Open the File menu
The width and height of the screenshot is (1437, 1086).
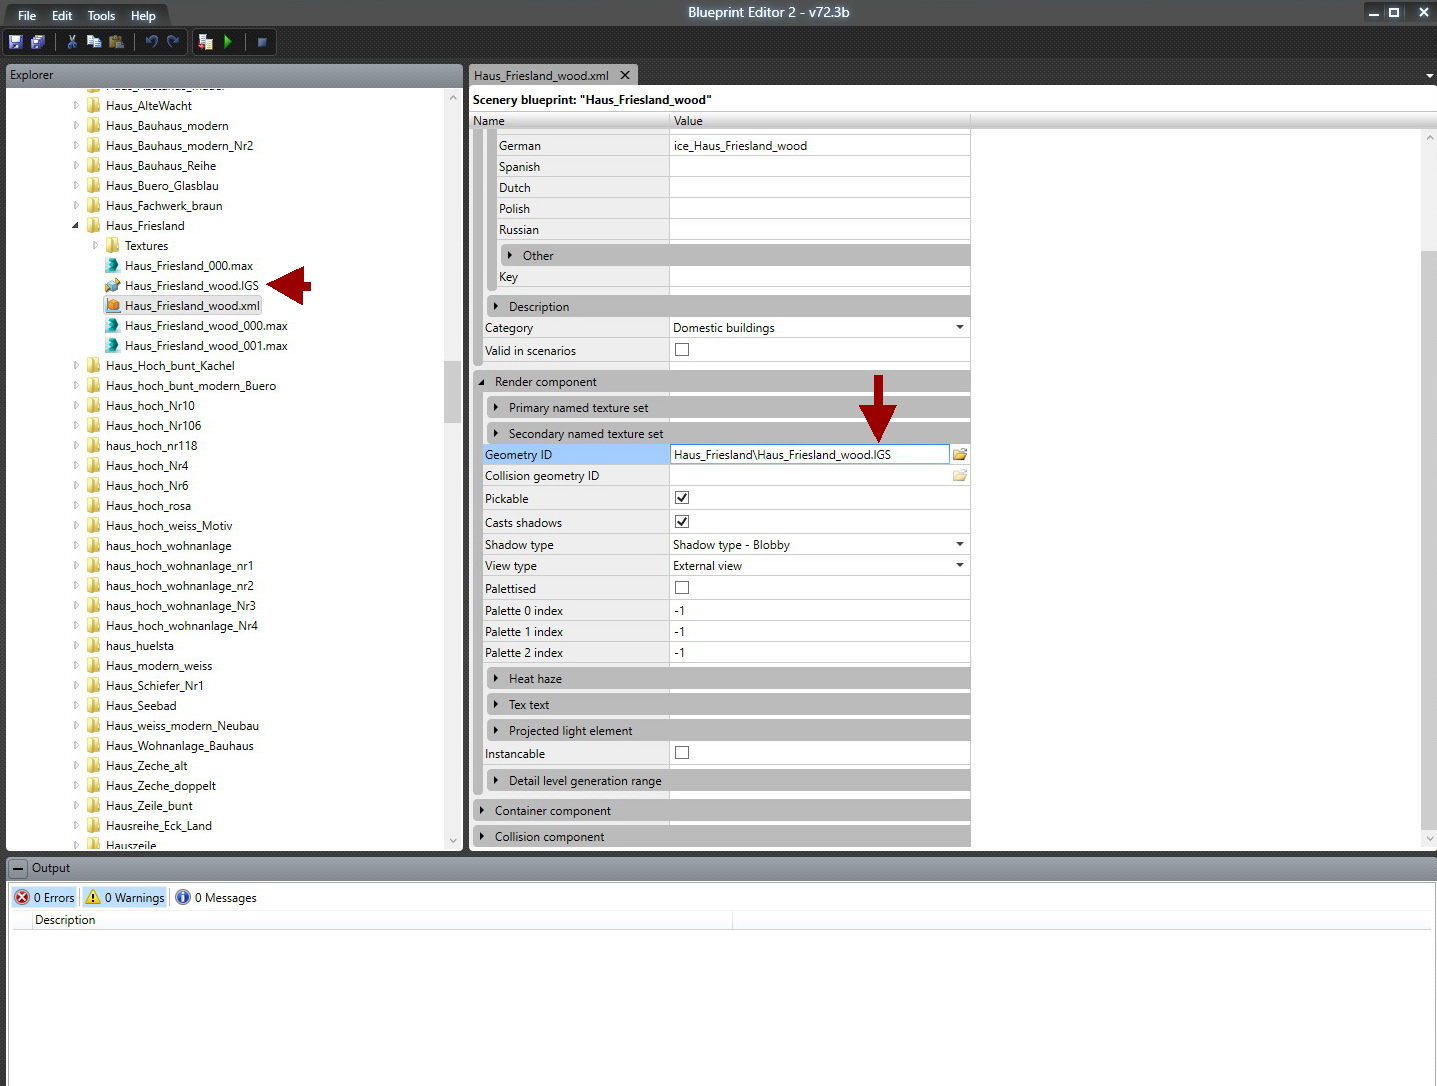pos(27,16)
